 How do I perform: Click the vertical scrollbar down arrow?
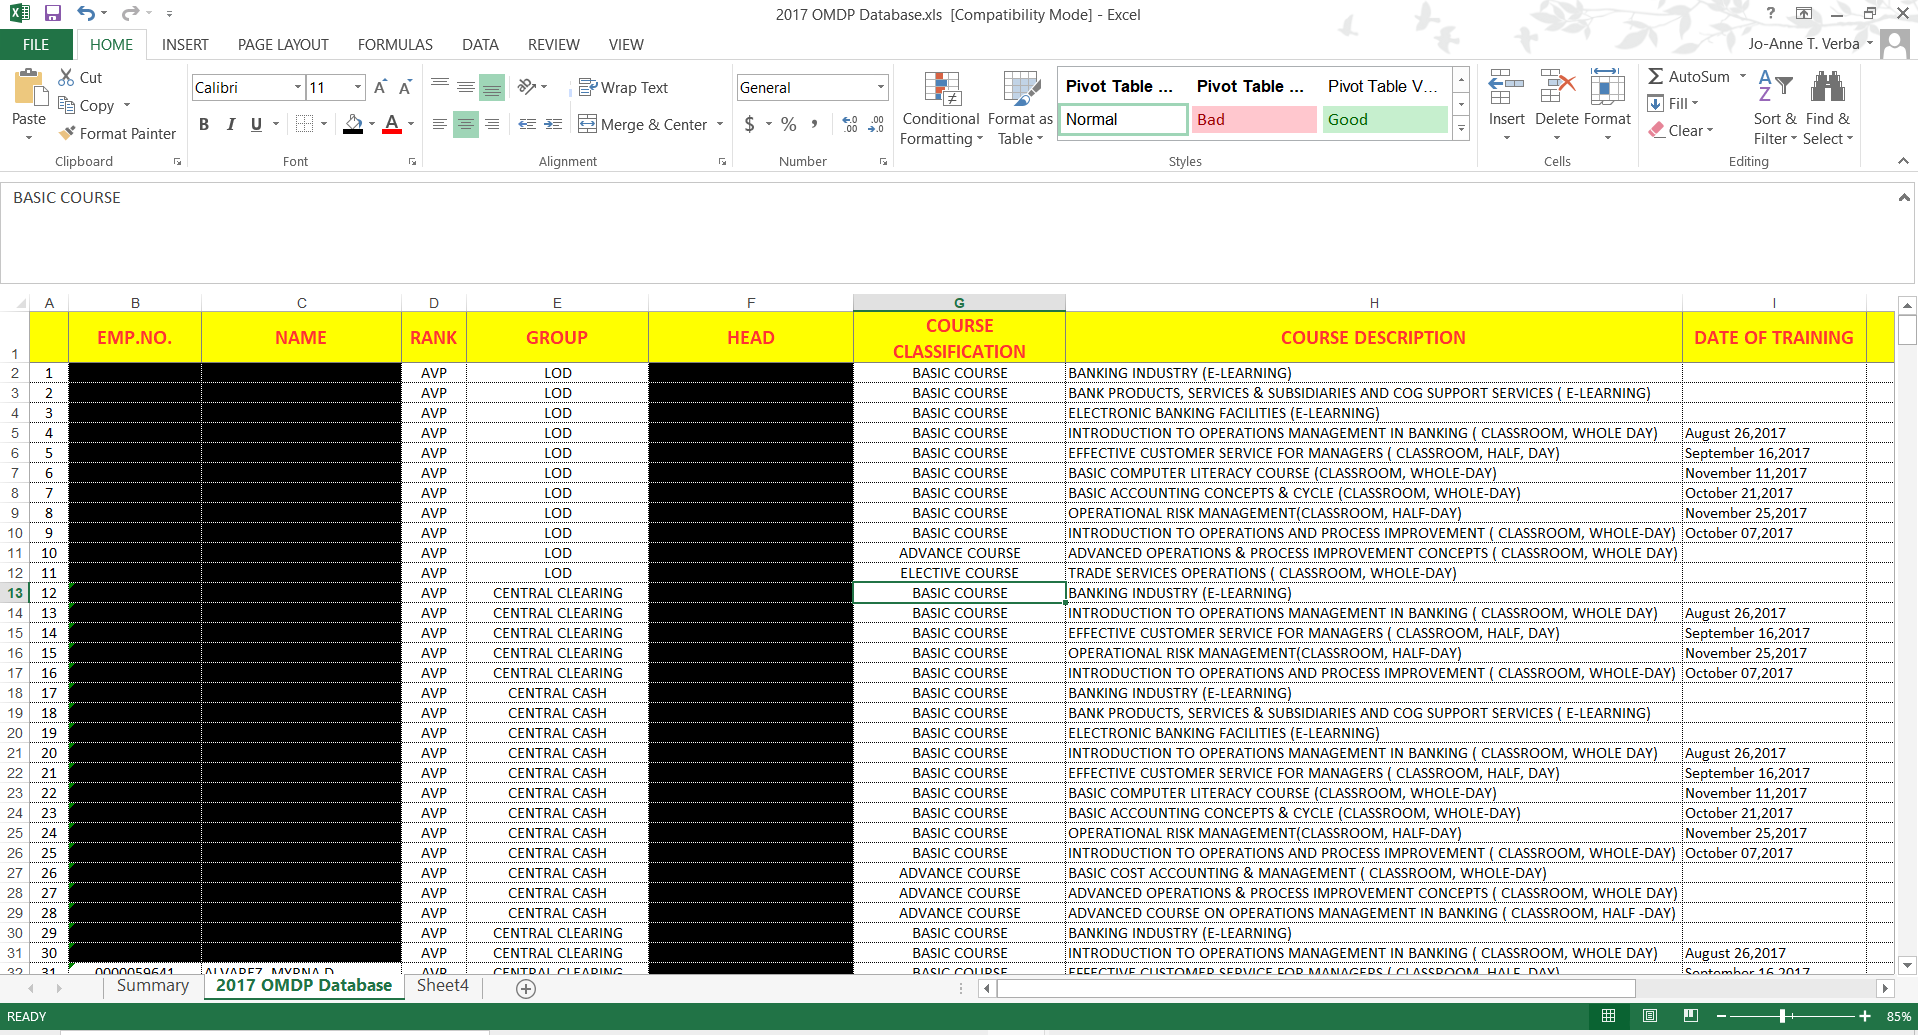click(1907, 965)
